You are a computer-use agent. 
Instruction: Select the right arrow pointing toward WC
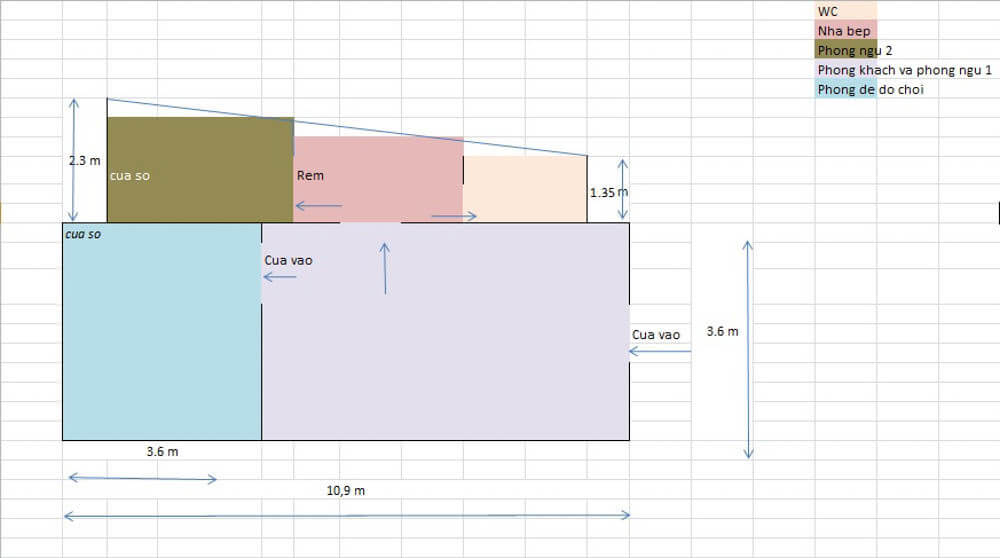pos(453,216)
